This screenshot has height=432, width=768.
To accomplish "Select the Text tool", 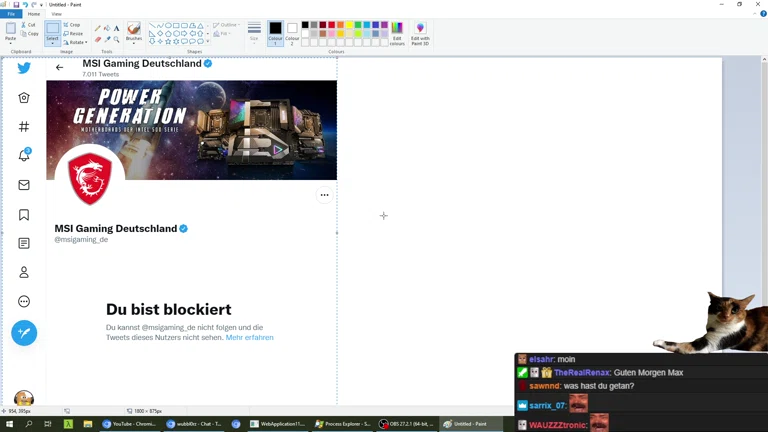I will pos(117,28).
